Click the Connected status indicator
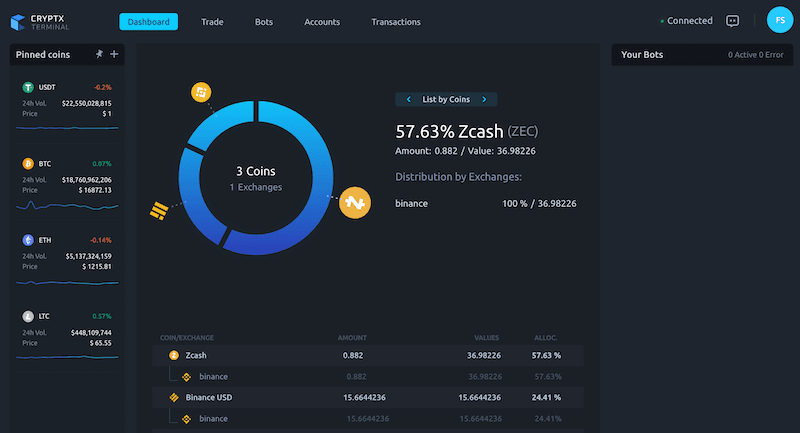800x433 pixels. pos(687,21)
